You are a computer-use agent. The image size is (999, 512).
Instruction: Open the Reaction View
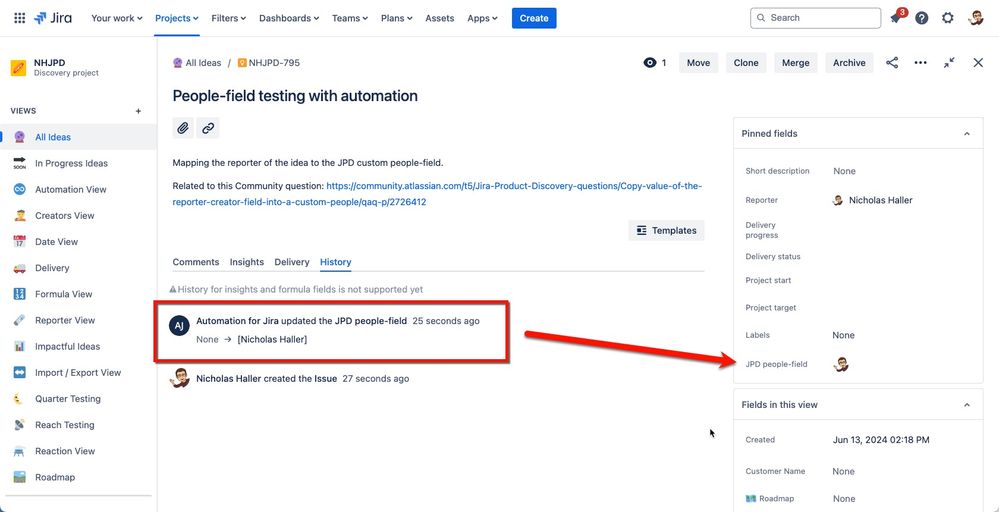[79, 451]
